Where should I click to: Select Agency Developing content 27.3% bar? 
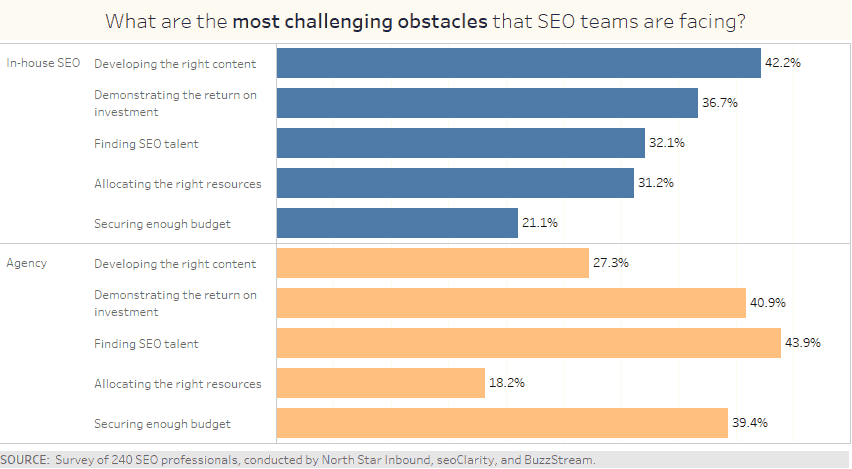[433, 263]
